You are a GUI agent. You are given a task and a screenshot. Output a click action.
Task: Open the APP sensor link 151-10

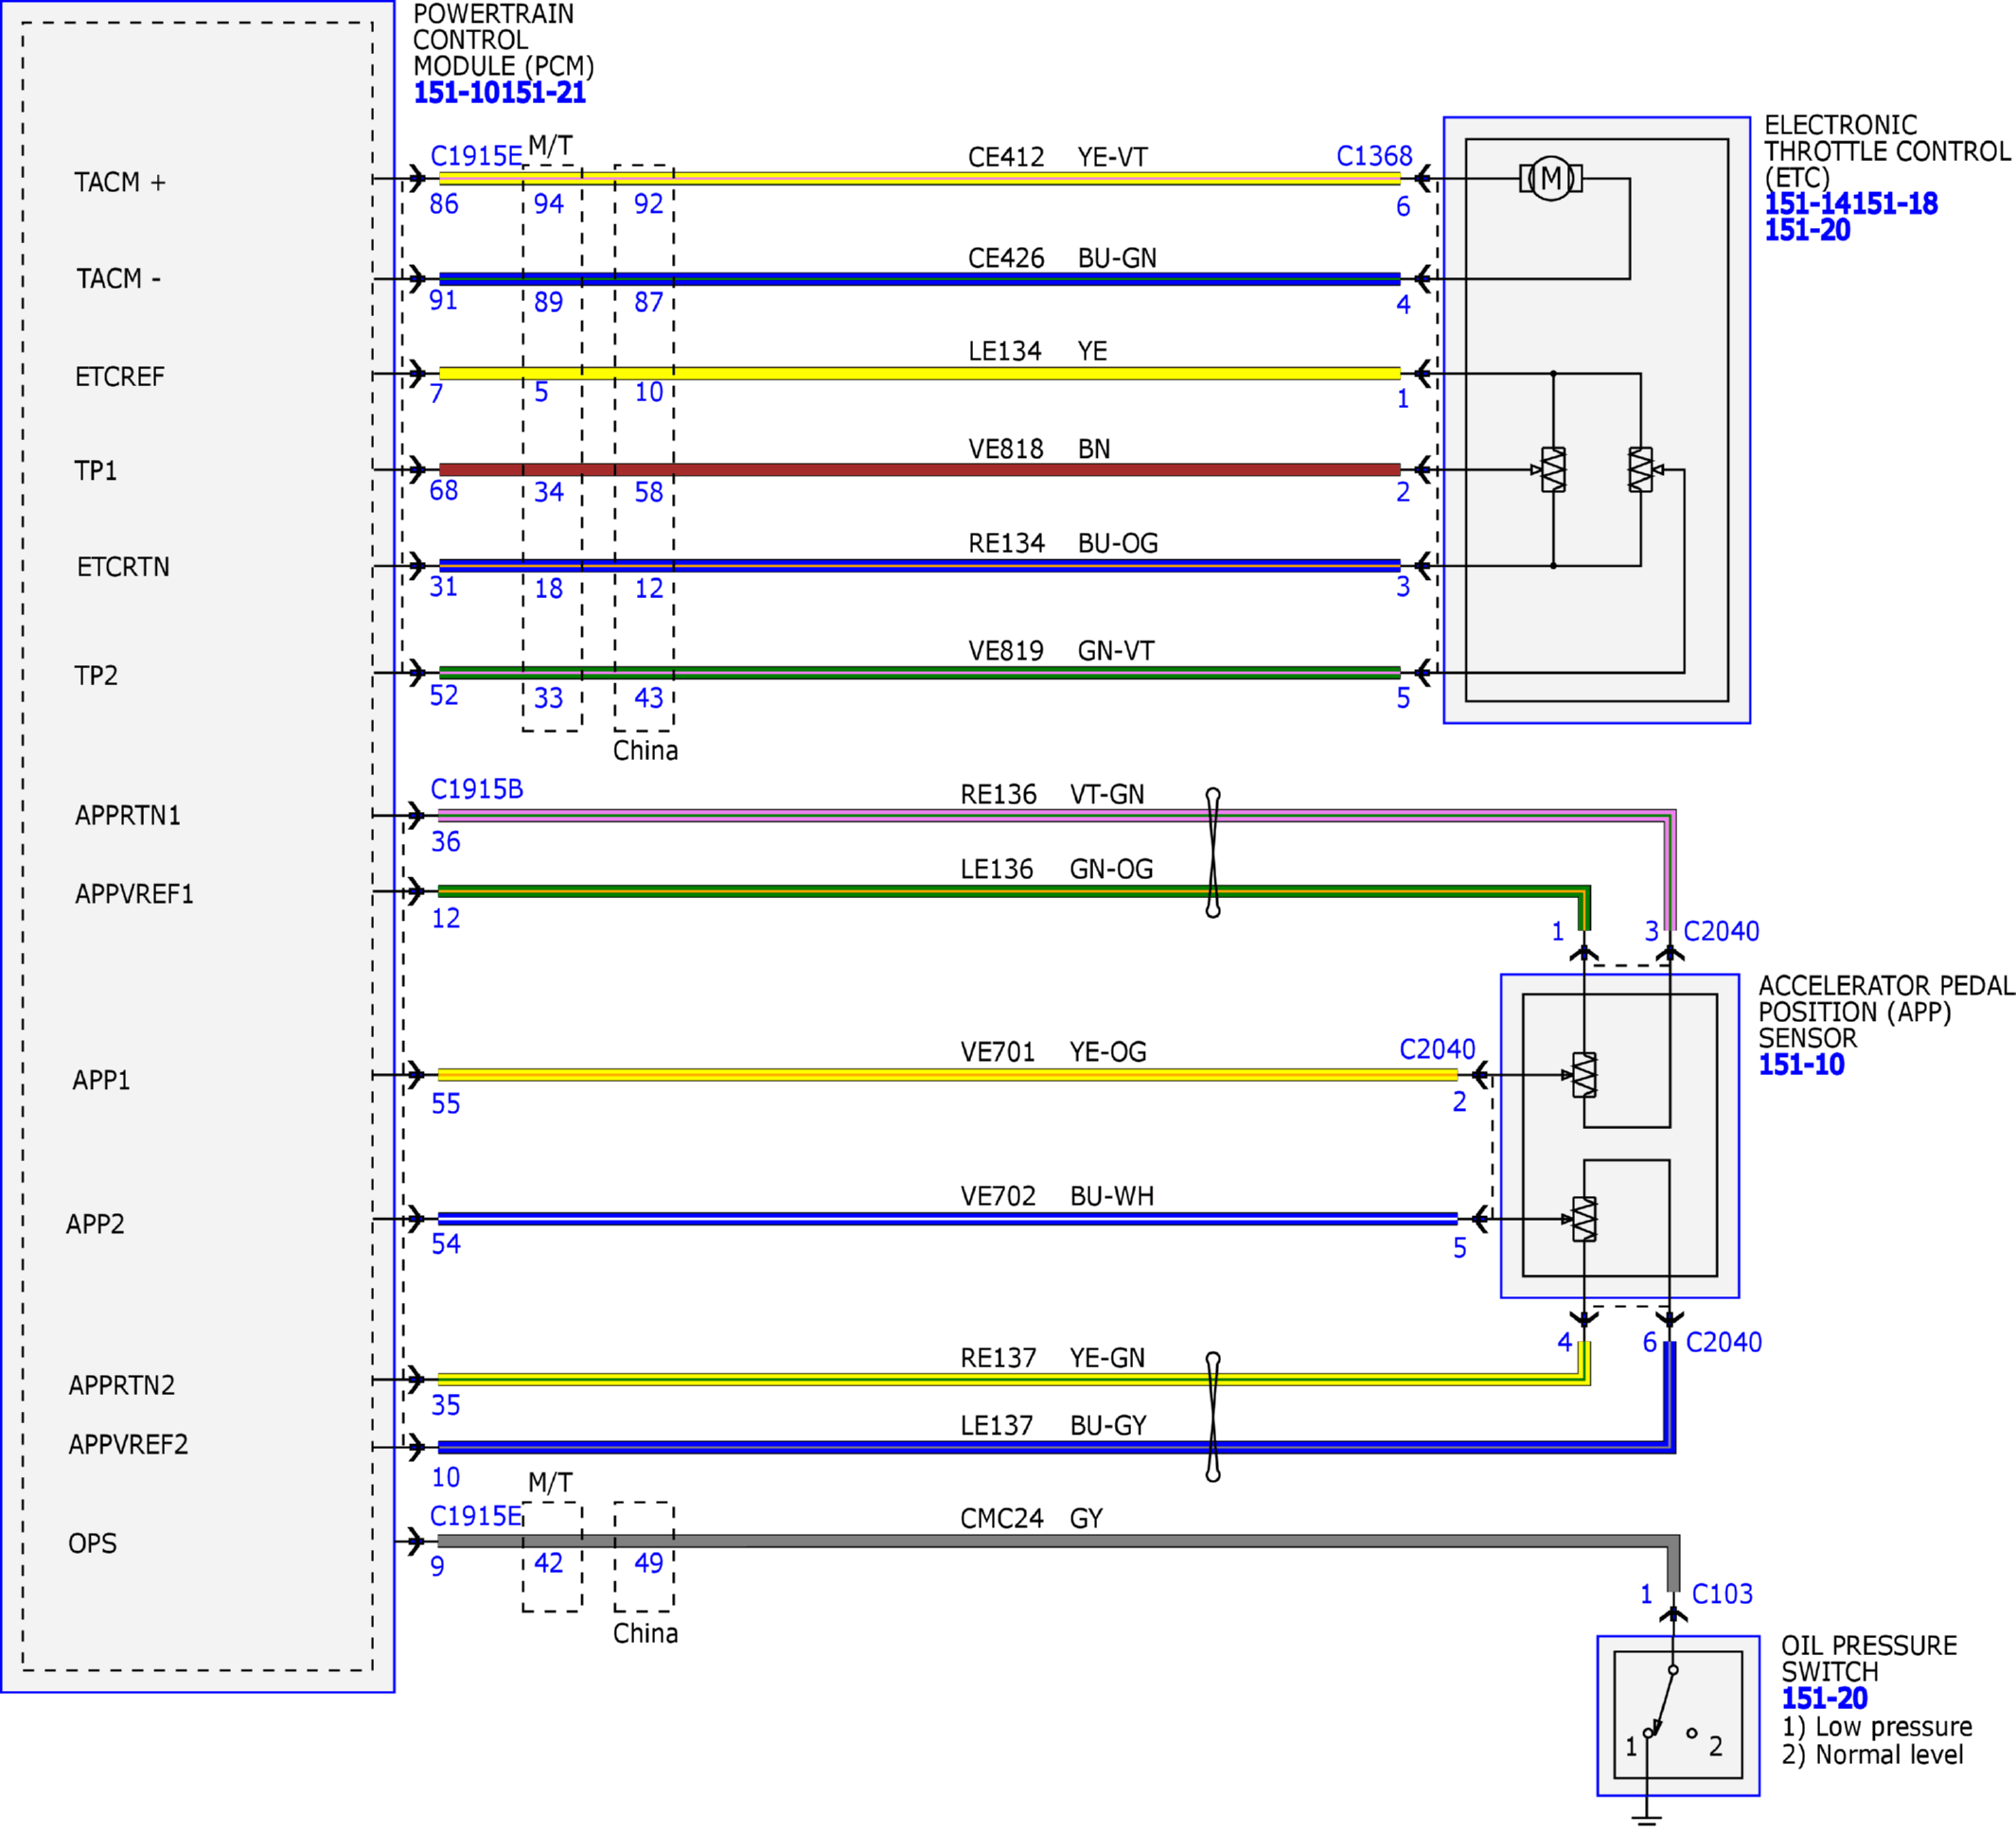pyautogui.click(x=1801, y=1064)
